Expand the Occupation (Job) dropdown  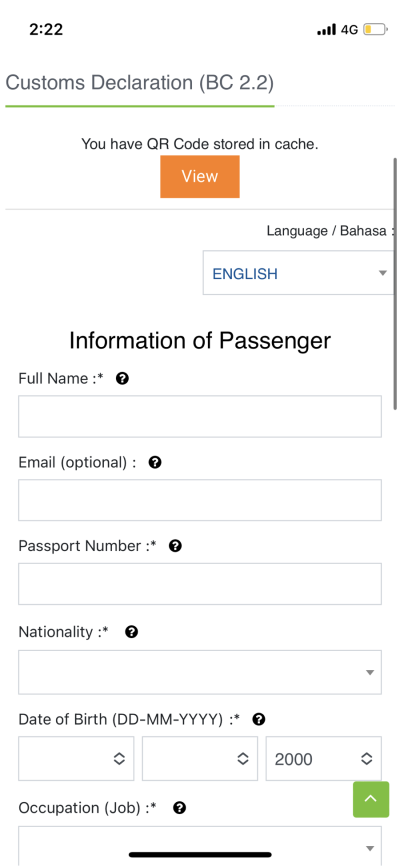pos(200,846)
